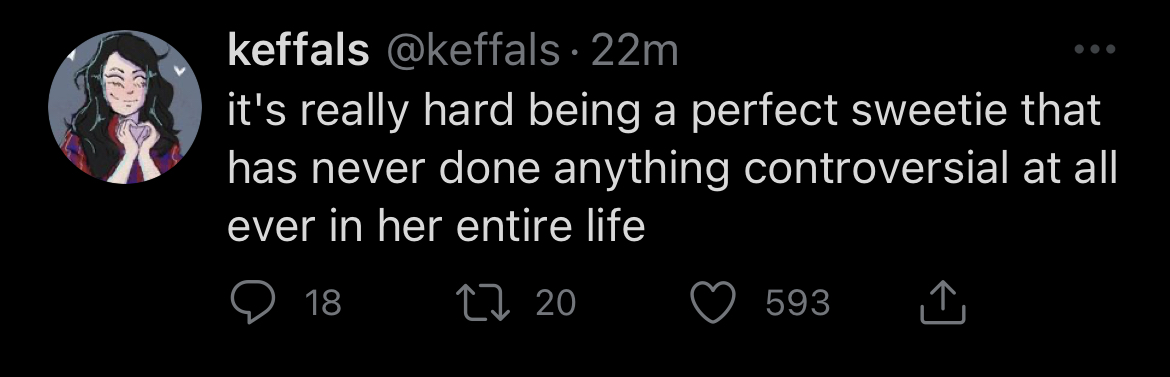Open the three-dot more options menu
The width and height of the screenshot is (1170, 377).
(1094, 50)
